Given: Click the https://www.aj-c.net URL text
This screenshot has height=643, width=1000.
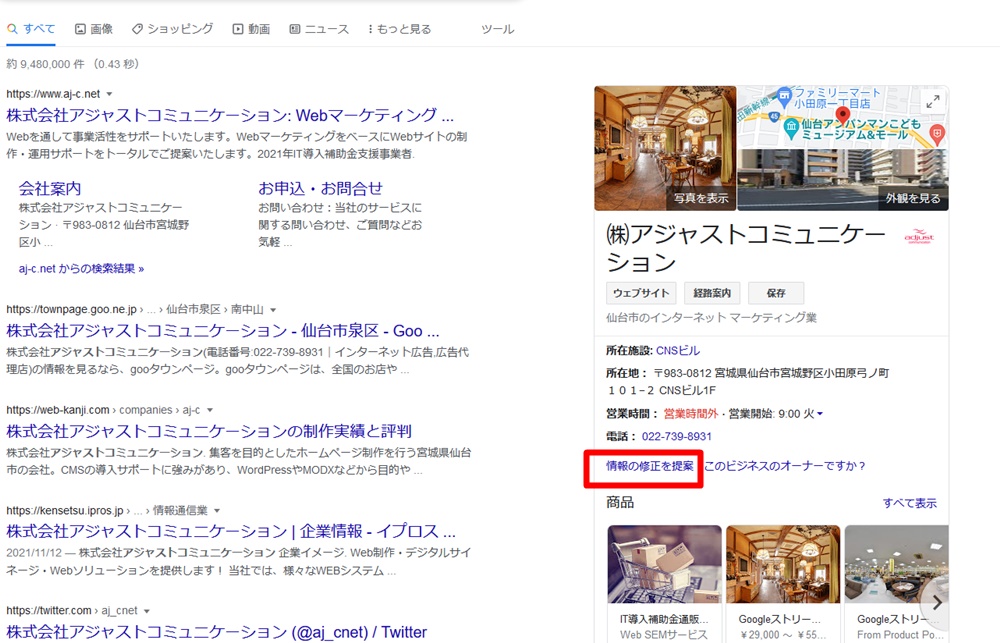Looking at the screenshot, I should [53, 94].
